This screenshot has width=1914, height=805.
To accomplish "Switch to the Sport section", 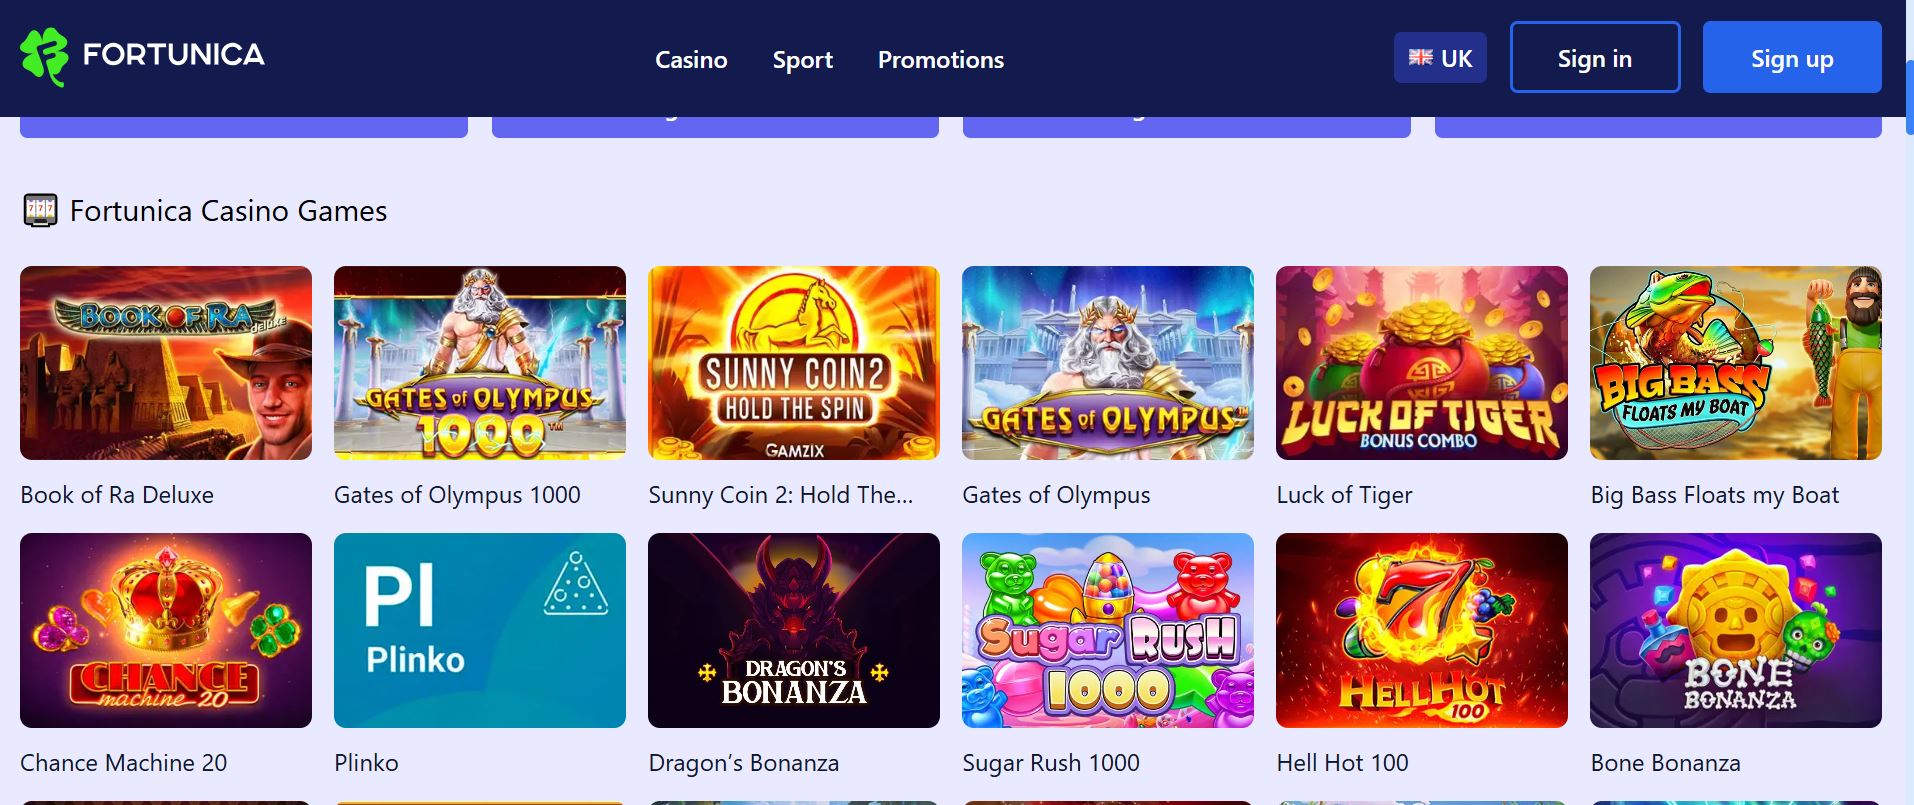I will (x=802, y=60).
